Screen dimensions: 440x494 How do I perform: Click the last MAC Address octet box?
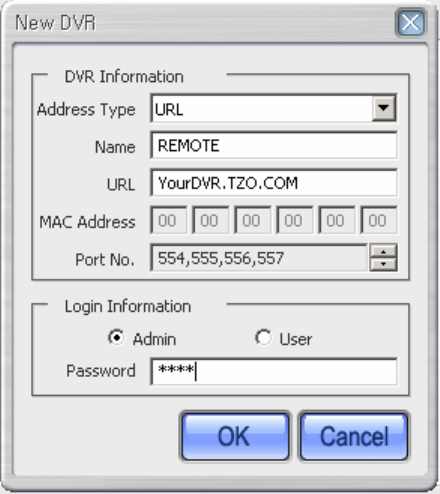click(x=379, y=220)
